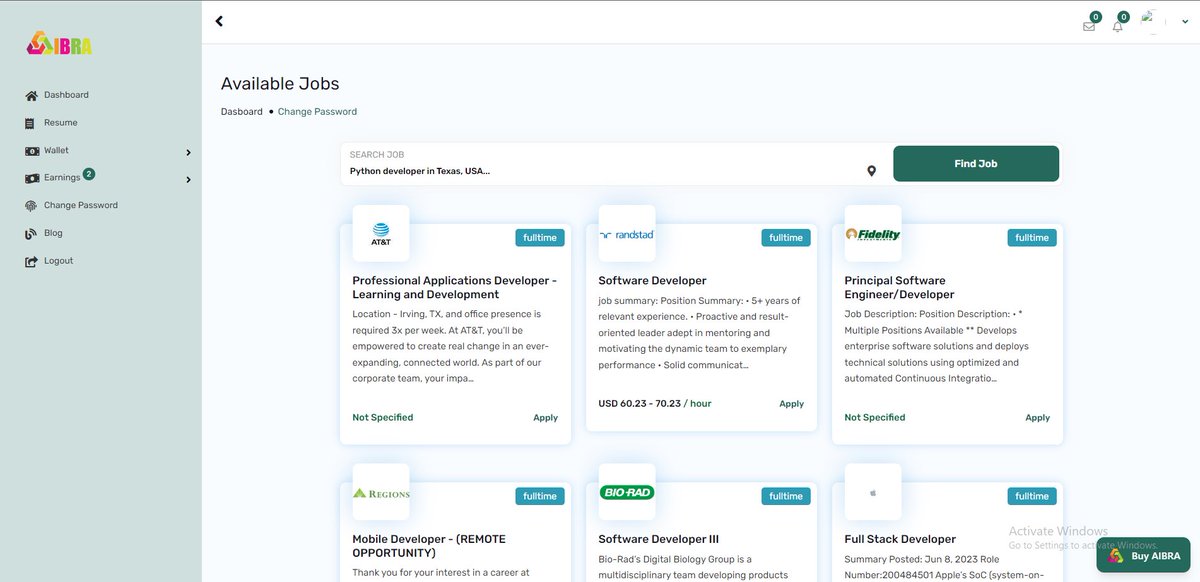Click the Resume document icon

[x=32, y=123]
